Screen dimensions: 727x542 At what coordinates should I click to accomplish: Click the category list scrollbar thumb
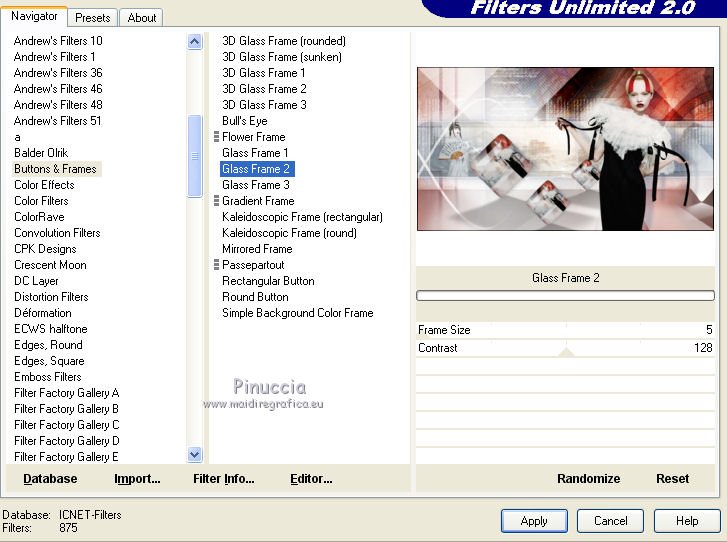[195, 156]
